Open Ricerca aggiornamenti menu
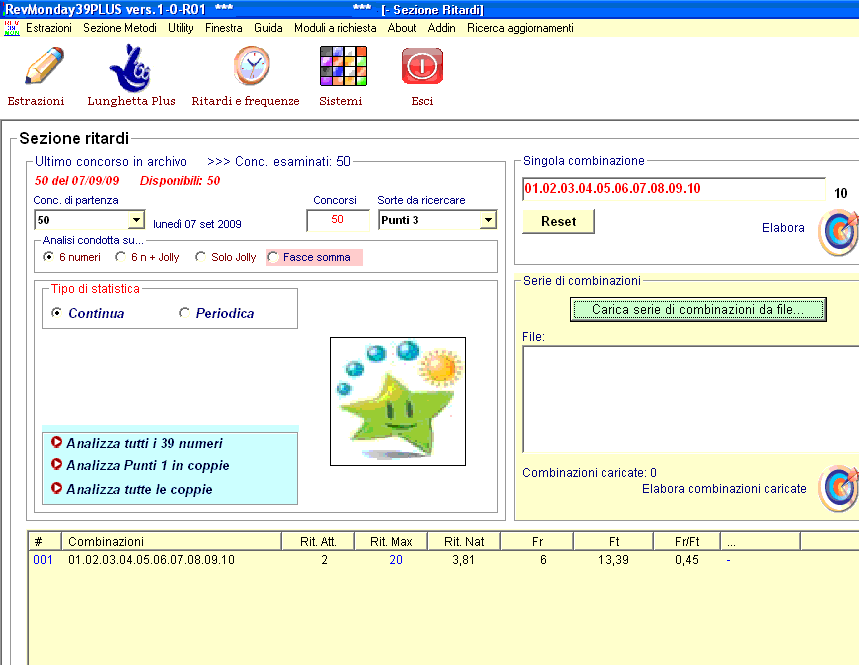 click(520, 28)
